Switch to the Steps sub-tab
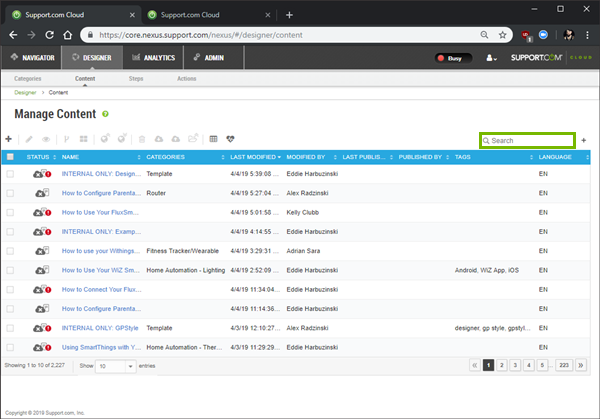The height and width of the screenshot is (419, 600). coord(136,78)
